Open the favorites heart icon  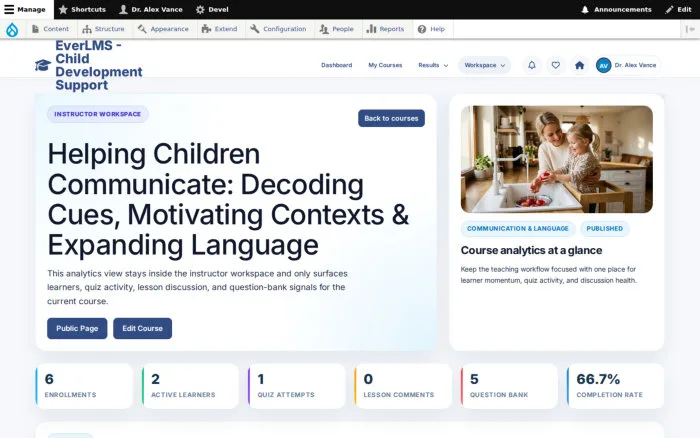(x=555, y=65)
